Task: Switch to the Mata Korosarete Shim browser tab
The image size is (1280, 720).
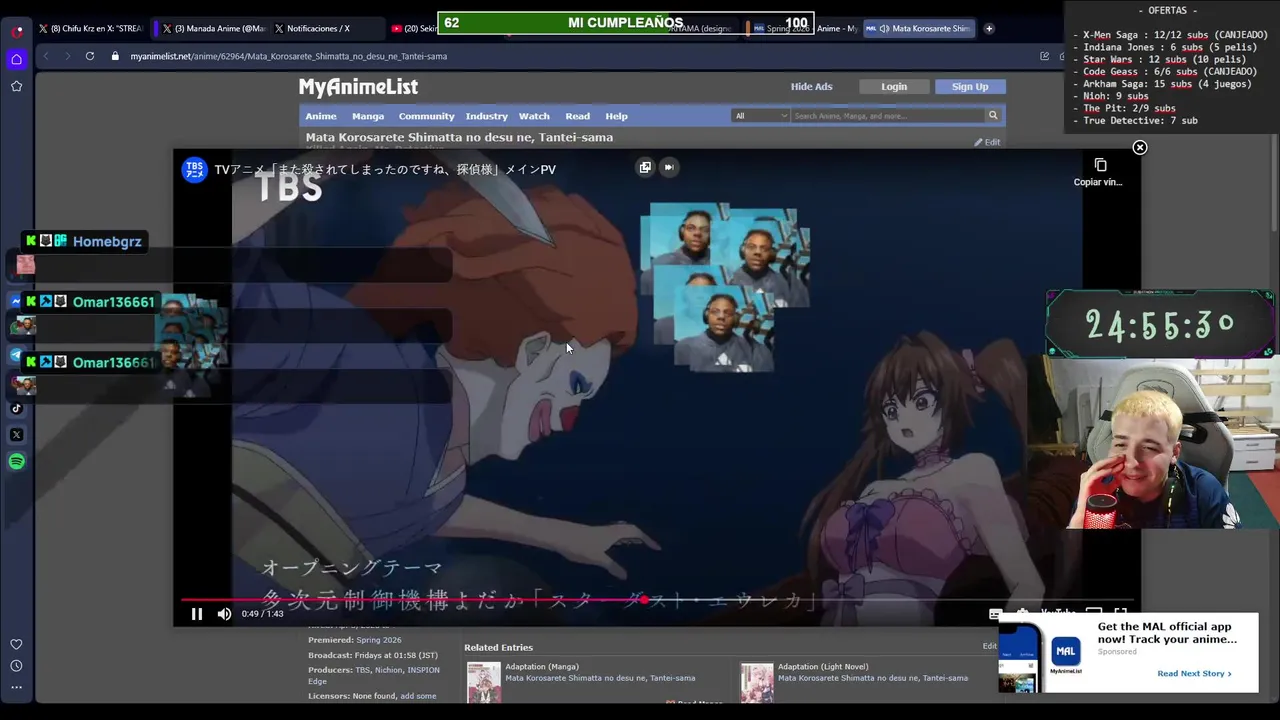Action: [x=918, y=29]
